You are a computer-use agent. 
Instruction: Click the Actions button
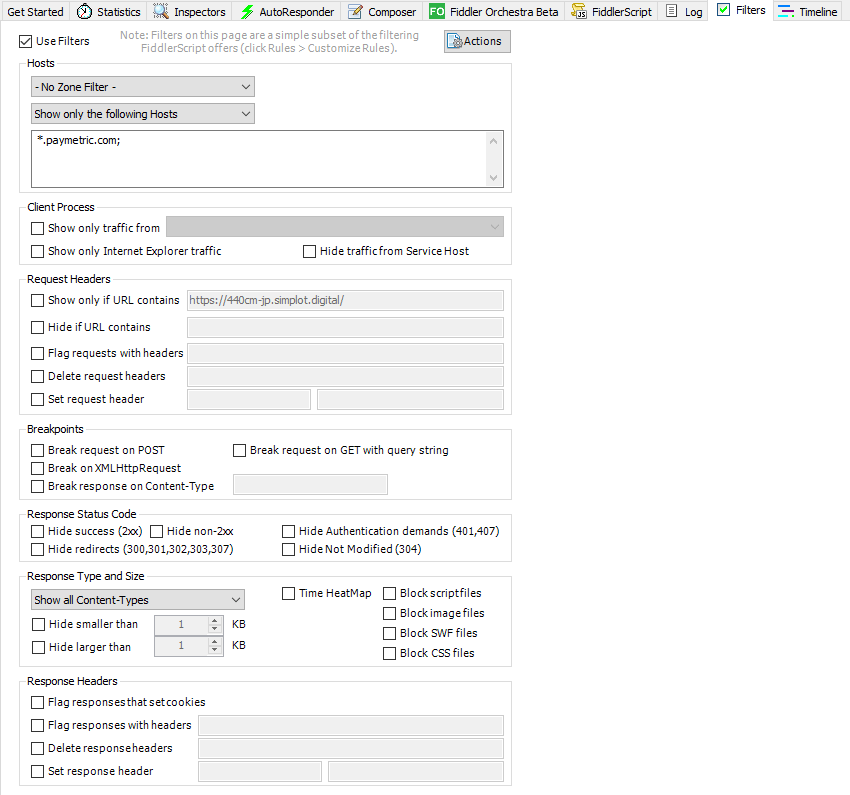coord(477,41)
